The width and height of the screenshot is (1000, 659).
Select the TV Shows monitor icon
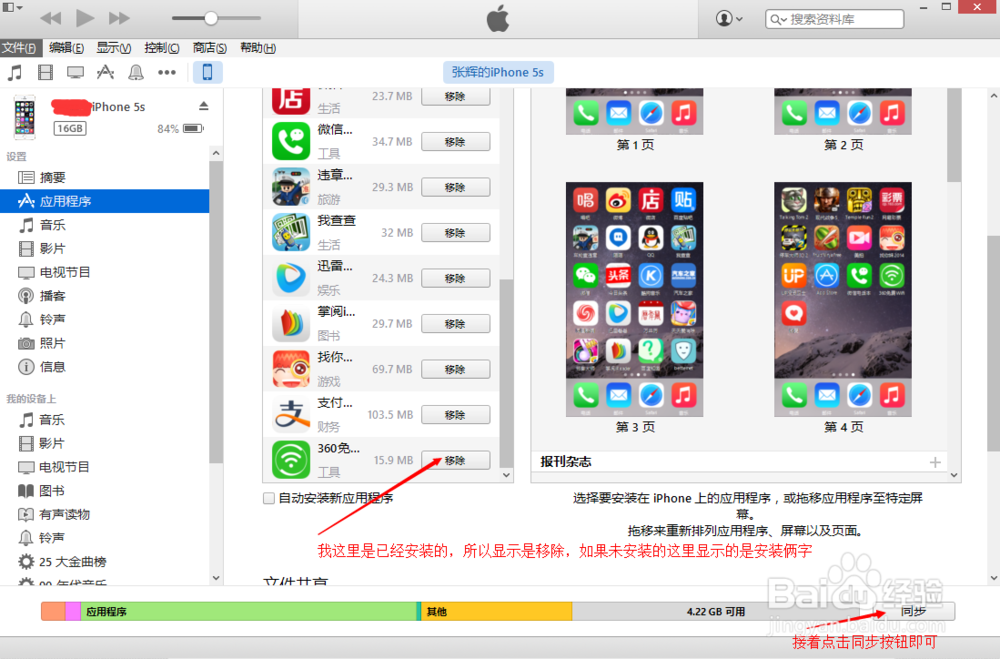click(x=74, y=71)
